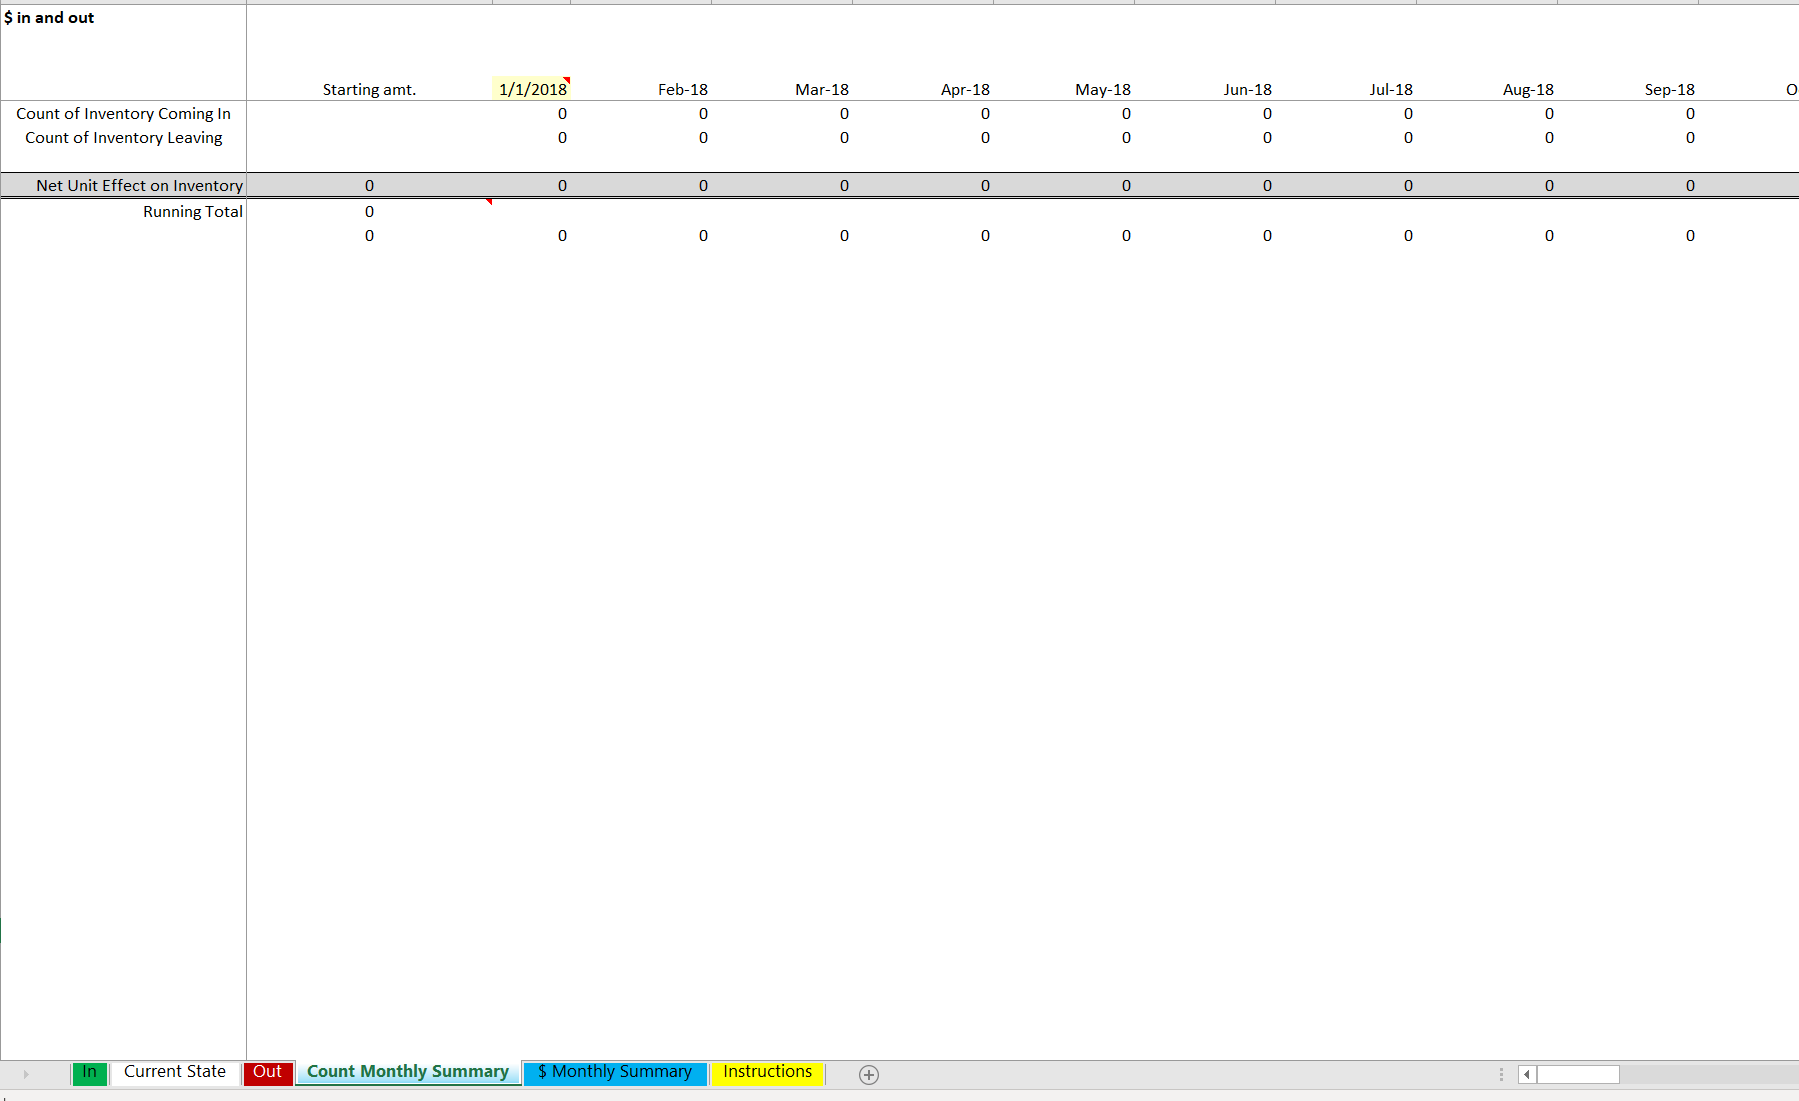Image resolution: width=1799 pixels, height=1101 pixels.
Task: Click the '$ in and out' title cell
Action: [49, 17]
